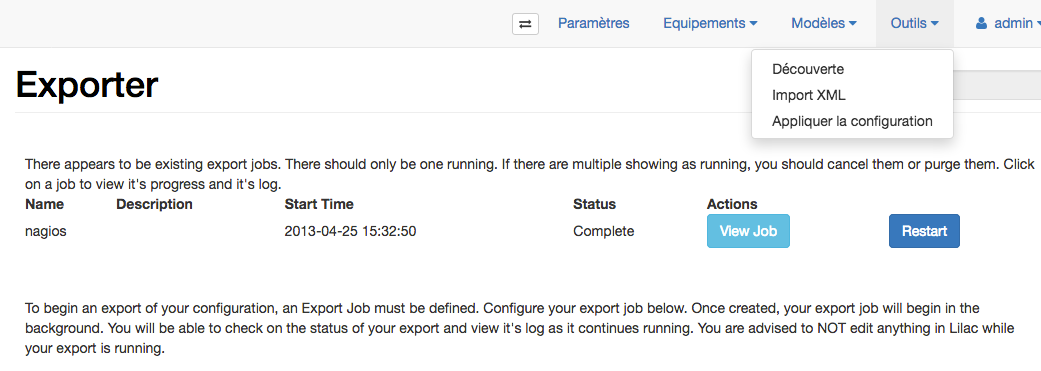Click the admin user silhouette icon
The height and width of the screenshot is (371, 1041).
pyautogui.click(x=981, y=23)
